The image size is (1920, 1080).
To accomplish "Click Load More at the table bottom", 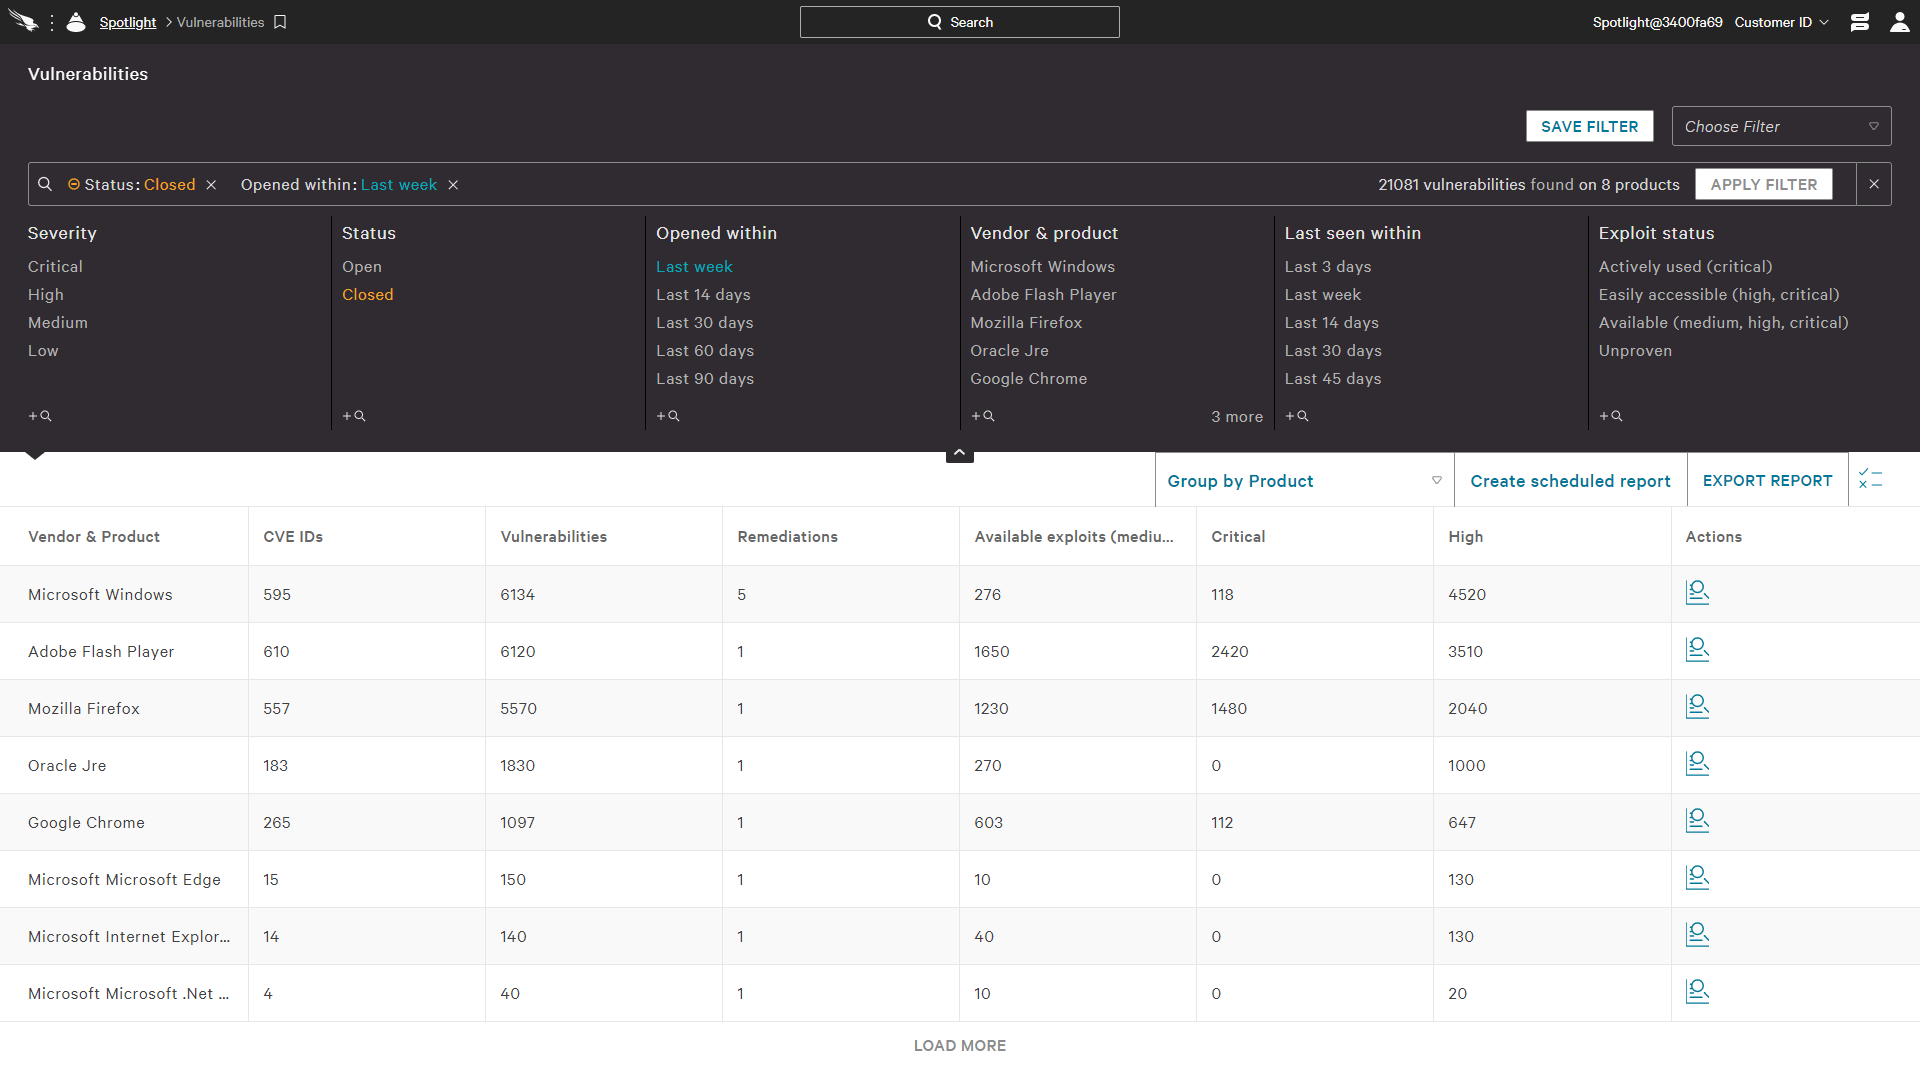I will click(x=960, y=1046).
